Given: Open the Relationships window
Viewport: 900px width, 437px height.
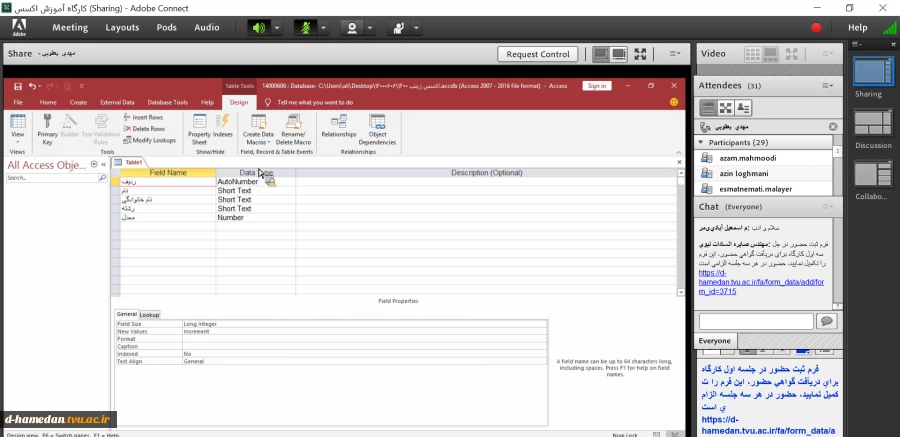Looking at the screenshot, I should tap(339, 126).
